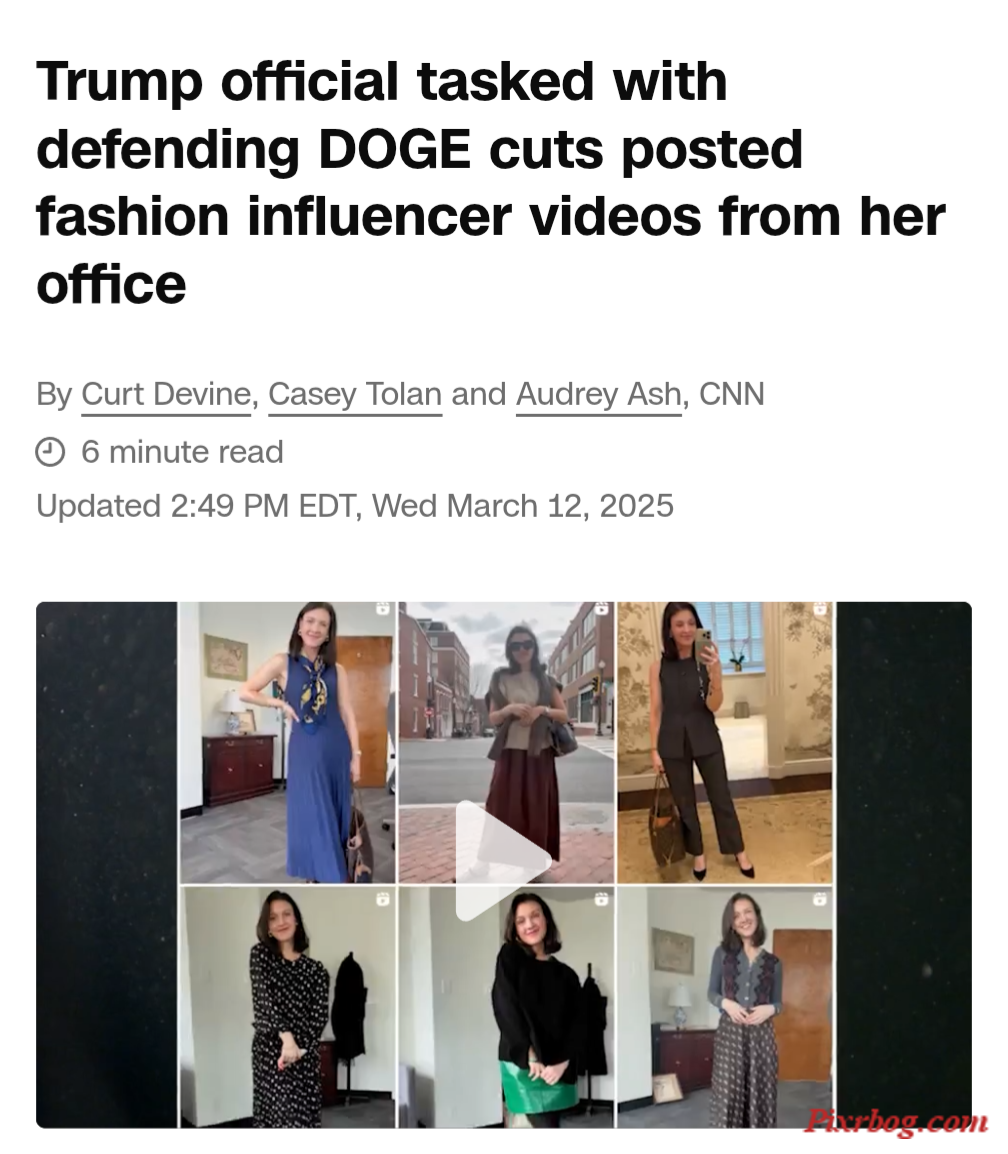Click the clock icon beside read time
This screenshot has height=1154, width=1008.
point(50,452)
